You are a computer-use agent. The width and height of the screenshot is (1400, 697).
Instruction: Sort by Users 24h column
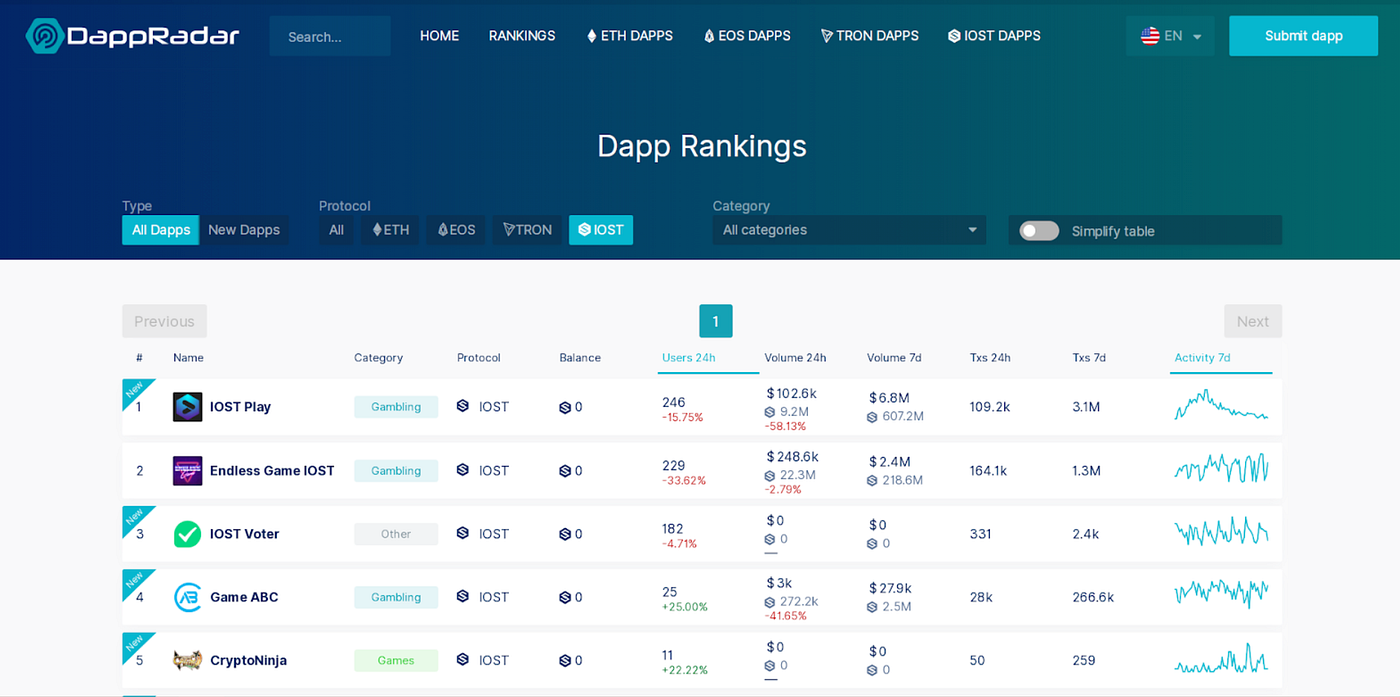[689, 358]
